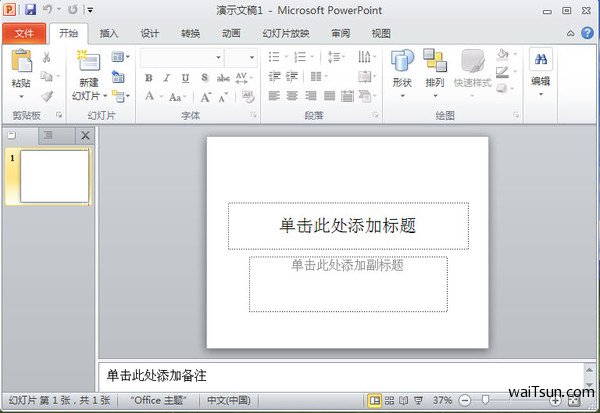The image size is (600, 413).
Task: Click the 中文(中国) language button in status bar
Action: tap(230, 400)
